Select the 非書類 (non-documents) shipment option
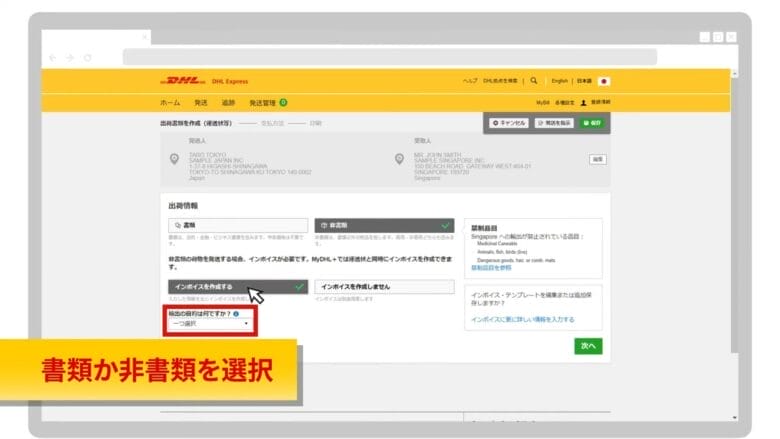Image resolution: width=780 pixels, height=439 pixels. [384, 225]
